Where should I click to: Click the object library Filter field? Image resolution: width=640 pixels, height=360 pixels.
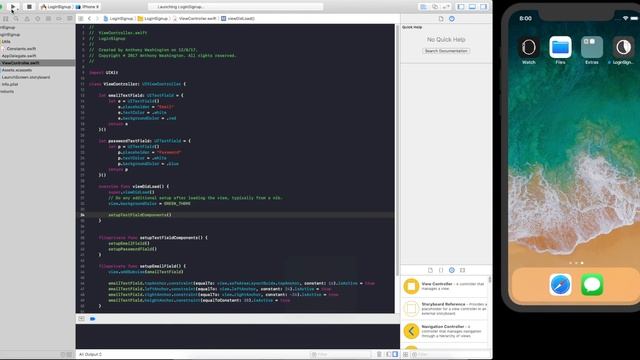pos(449,355)
